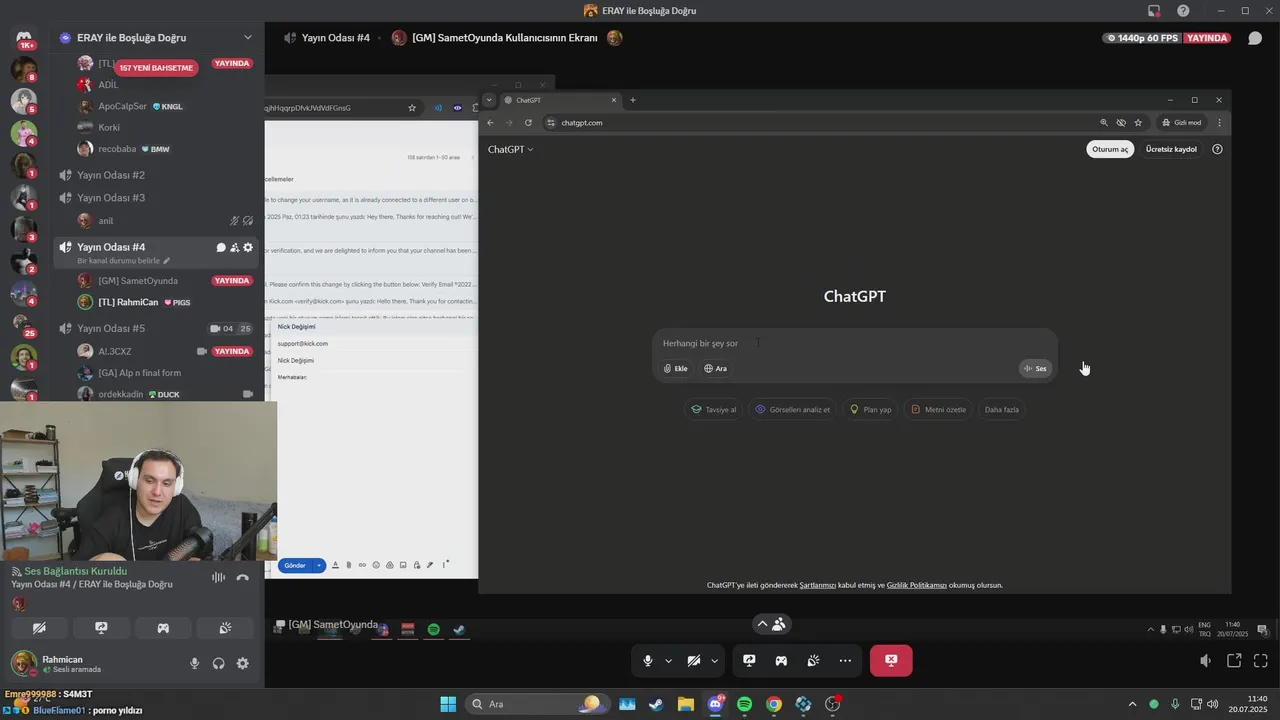Choose Görselleri analiz et suggestion chip
Image resolution: width=1280 pixels, height=720 pixels.
(x=793, y=409)
